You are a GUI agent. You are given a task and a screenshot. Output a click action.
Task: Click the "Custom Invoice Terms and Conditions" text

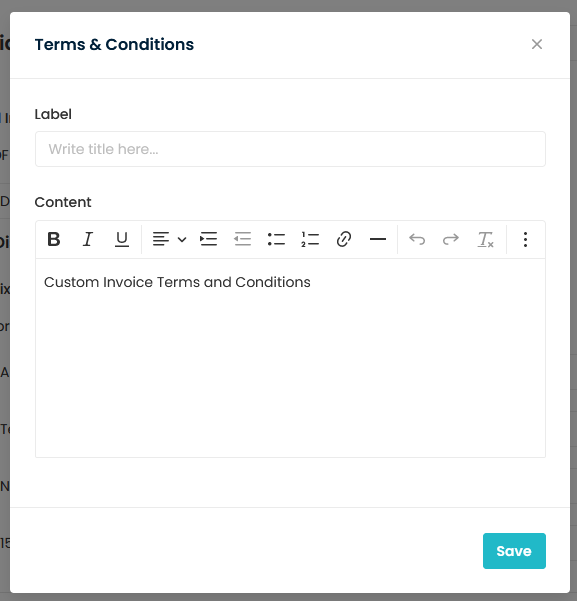(x=177, y=282)
